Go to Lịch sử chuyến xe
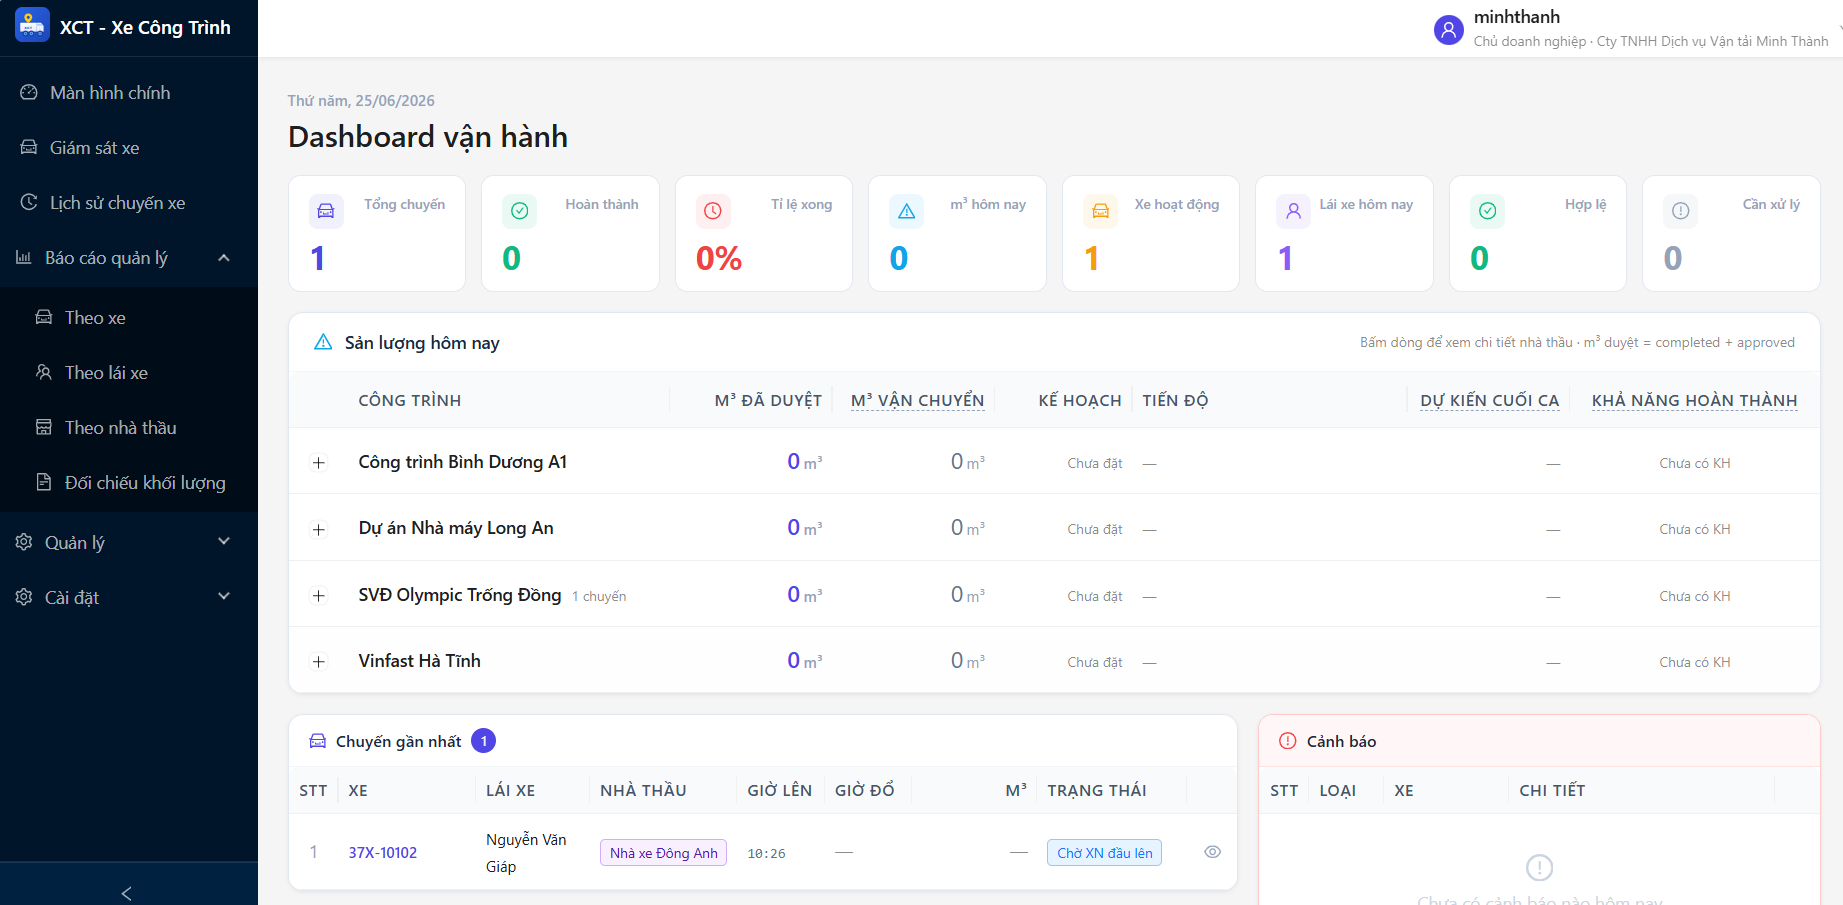Viewport: 1843px width, 905px height. pos(129,203)
